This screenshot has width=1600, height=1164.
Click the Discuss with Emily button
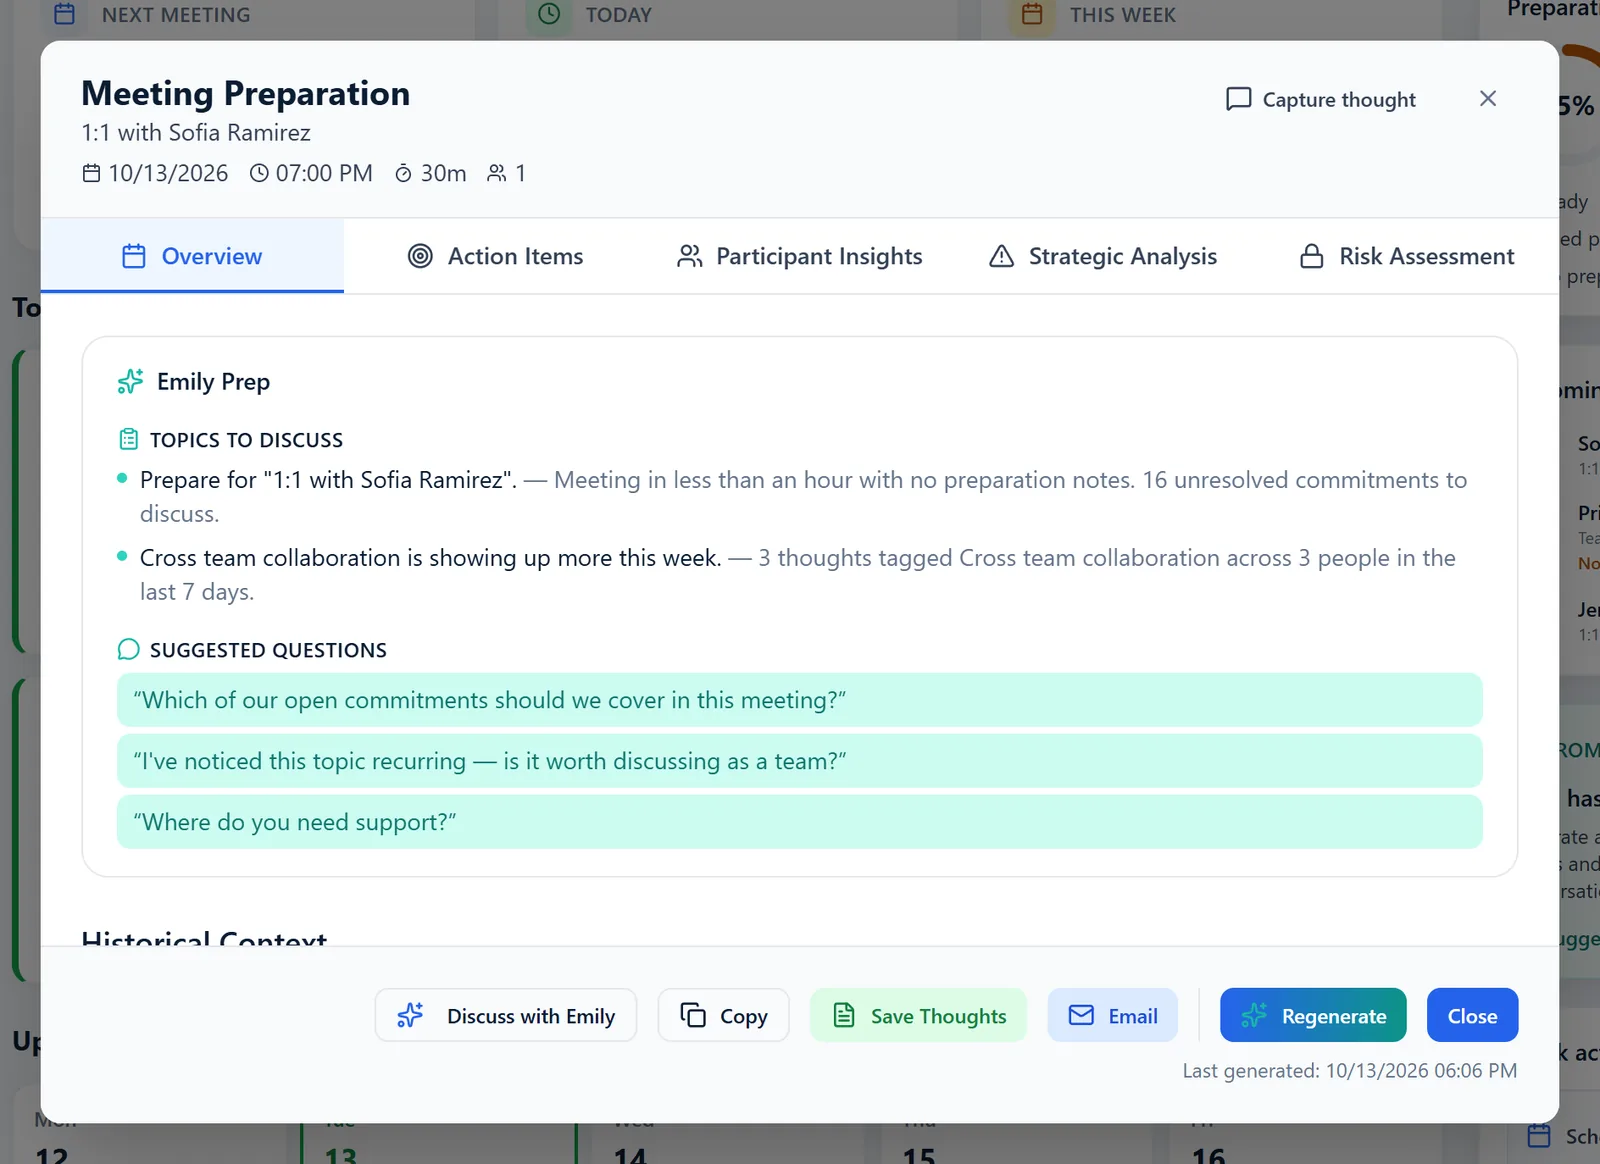(506, 1015)
